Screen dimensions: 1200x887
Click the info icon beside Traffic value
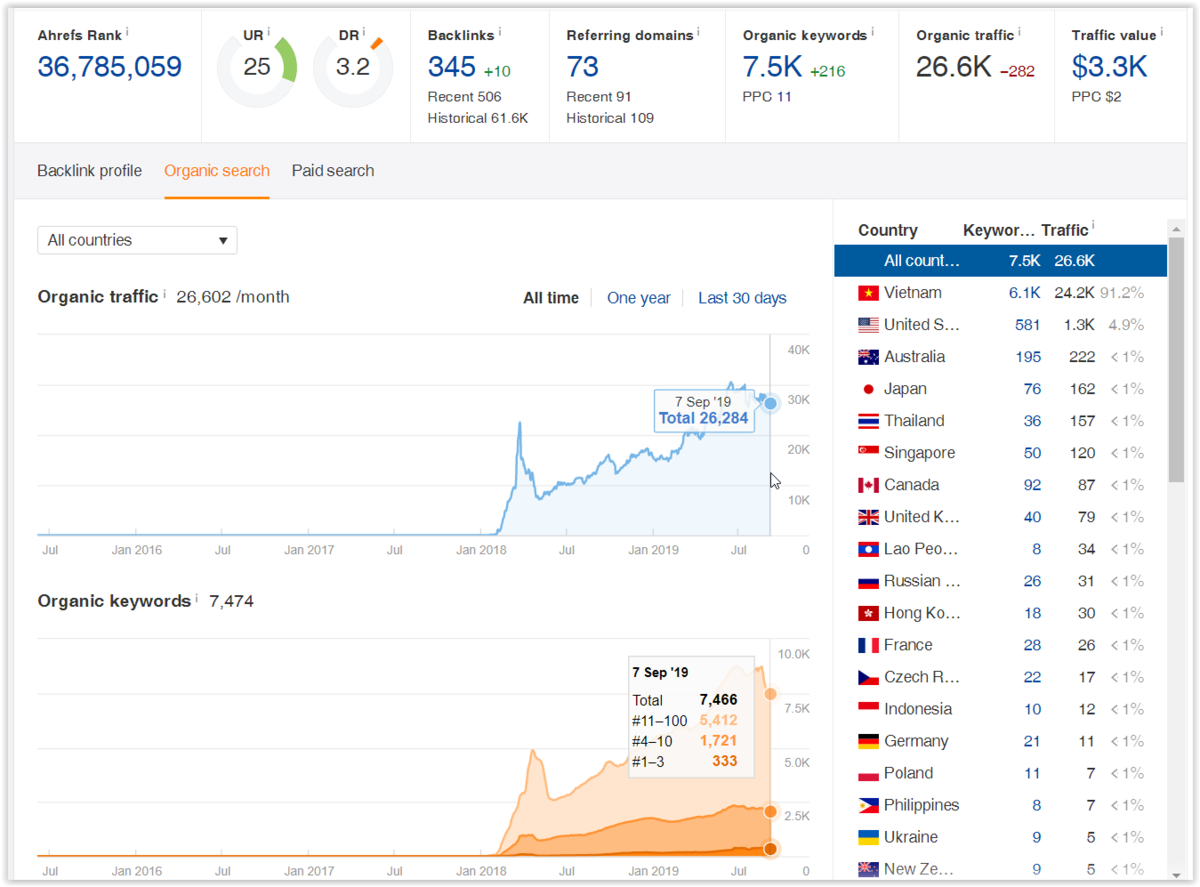click(1161, 32)
